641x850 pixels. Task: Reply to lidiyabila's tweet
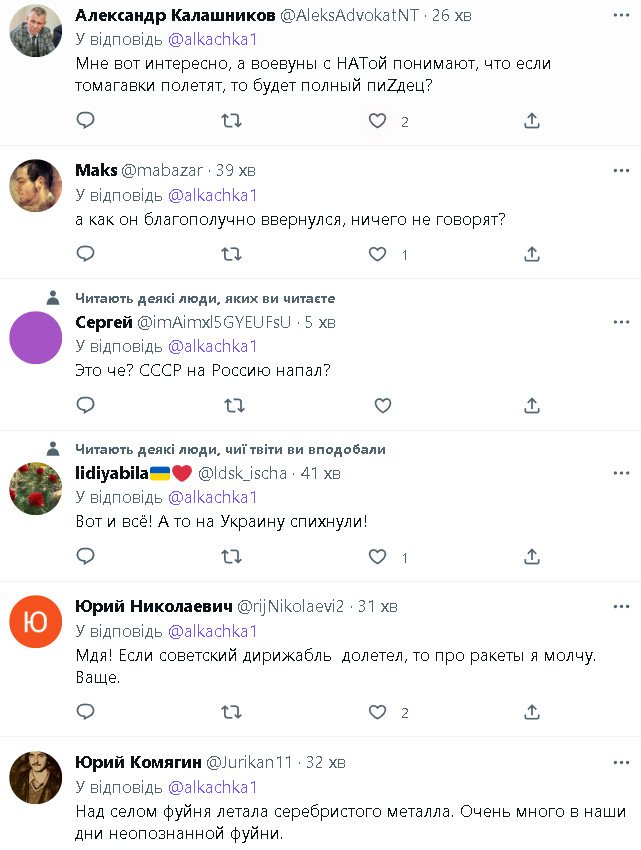point(86,557)
